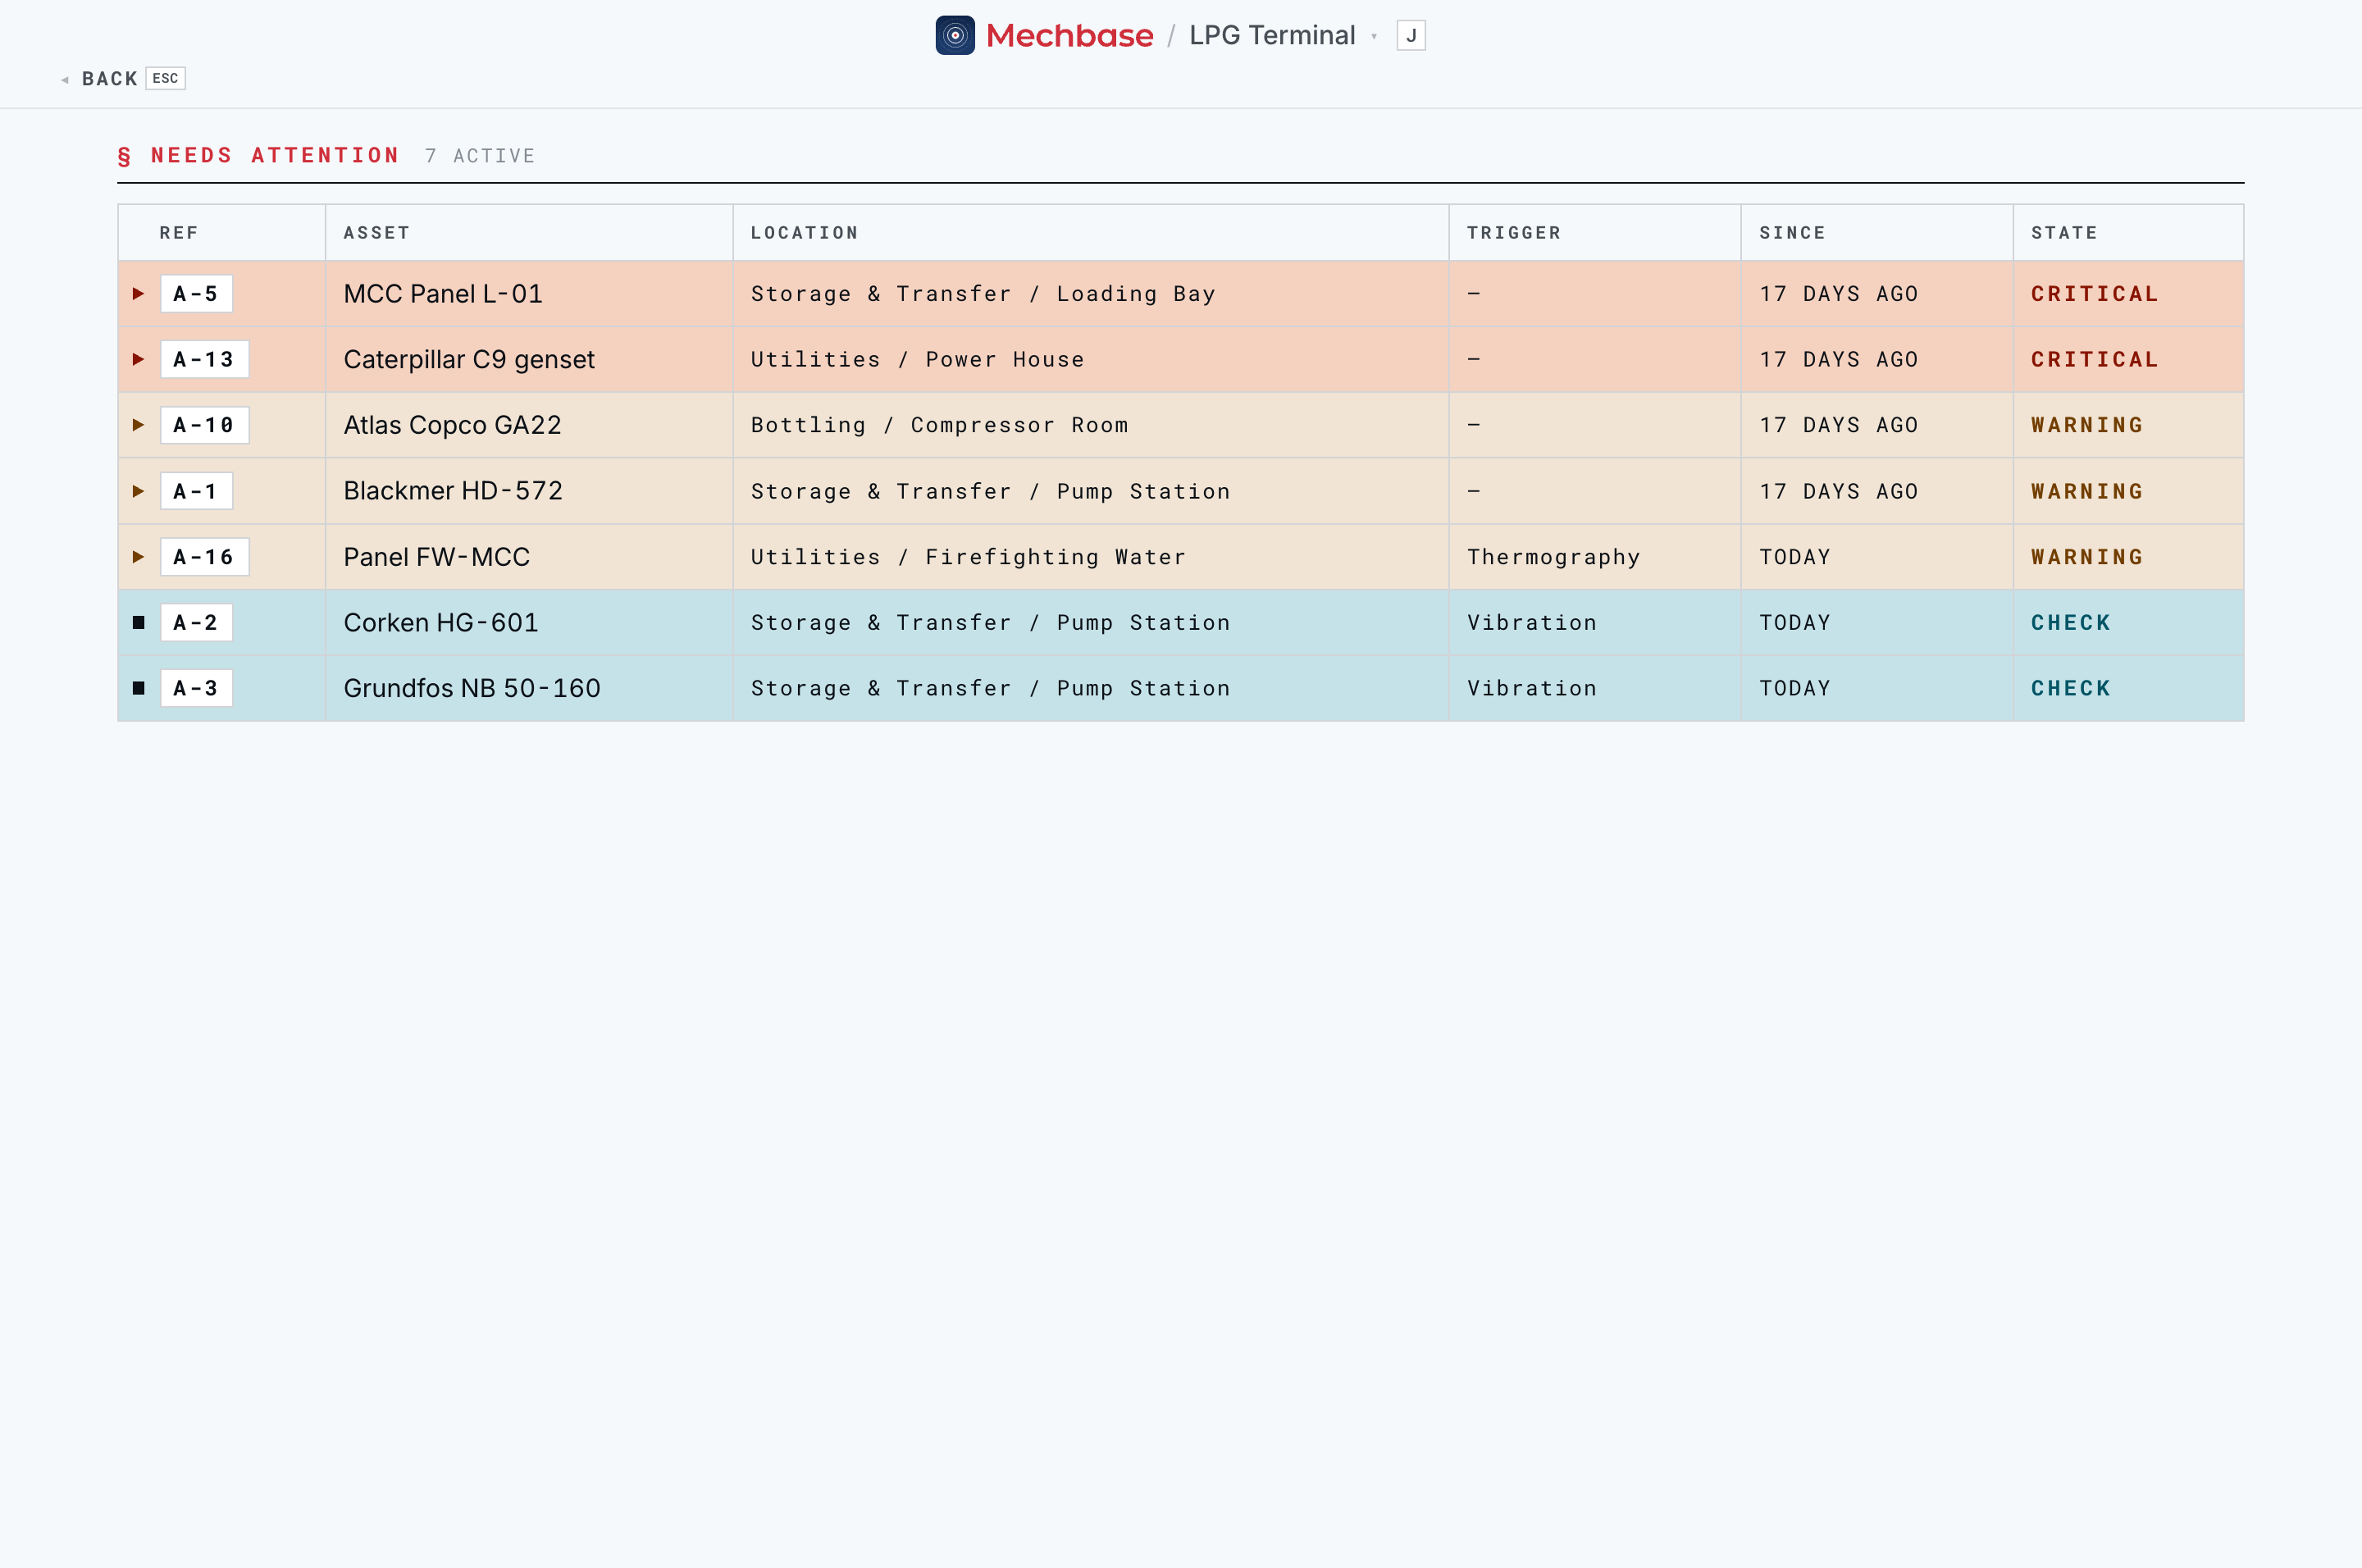Click the Vibration trigger for Grundfos NB 50-160
This screenshot has height=1568, width=2362.
click(x=1531, y=688)
